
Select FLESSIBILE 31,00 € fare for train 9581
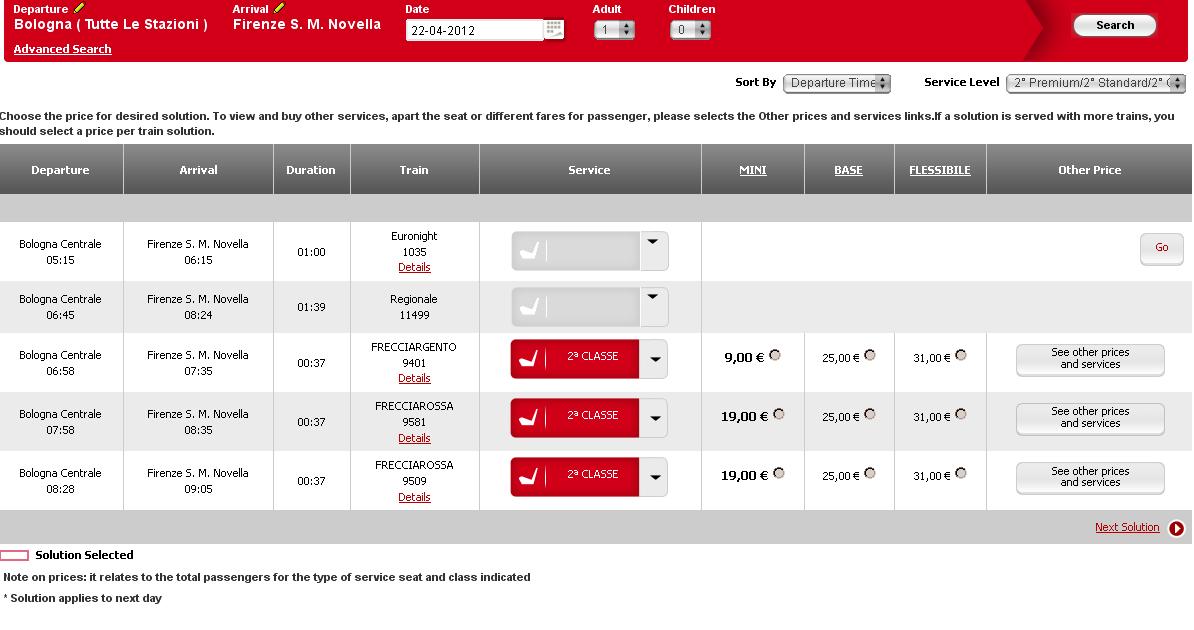pos(961,414)
